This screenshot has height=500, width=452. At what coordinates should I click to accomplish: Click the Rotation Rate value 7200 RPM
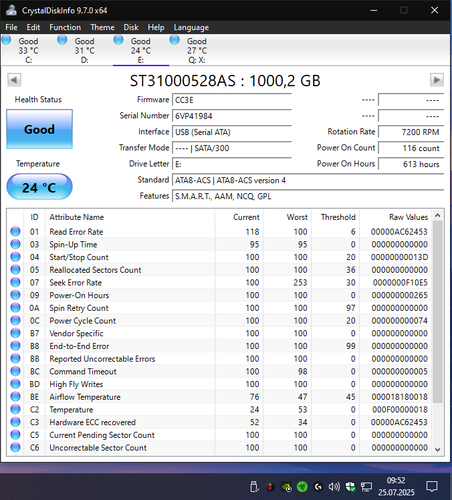(411, 132)
